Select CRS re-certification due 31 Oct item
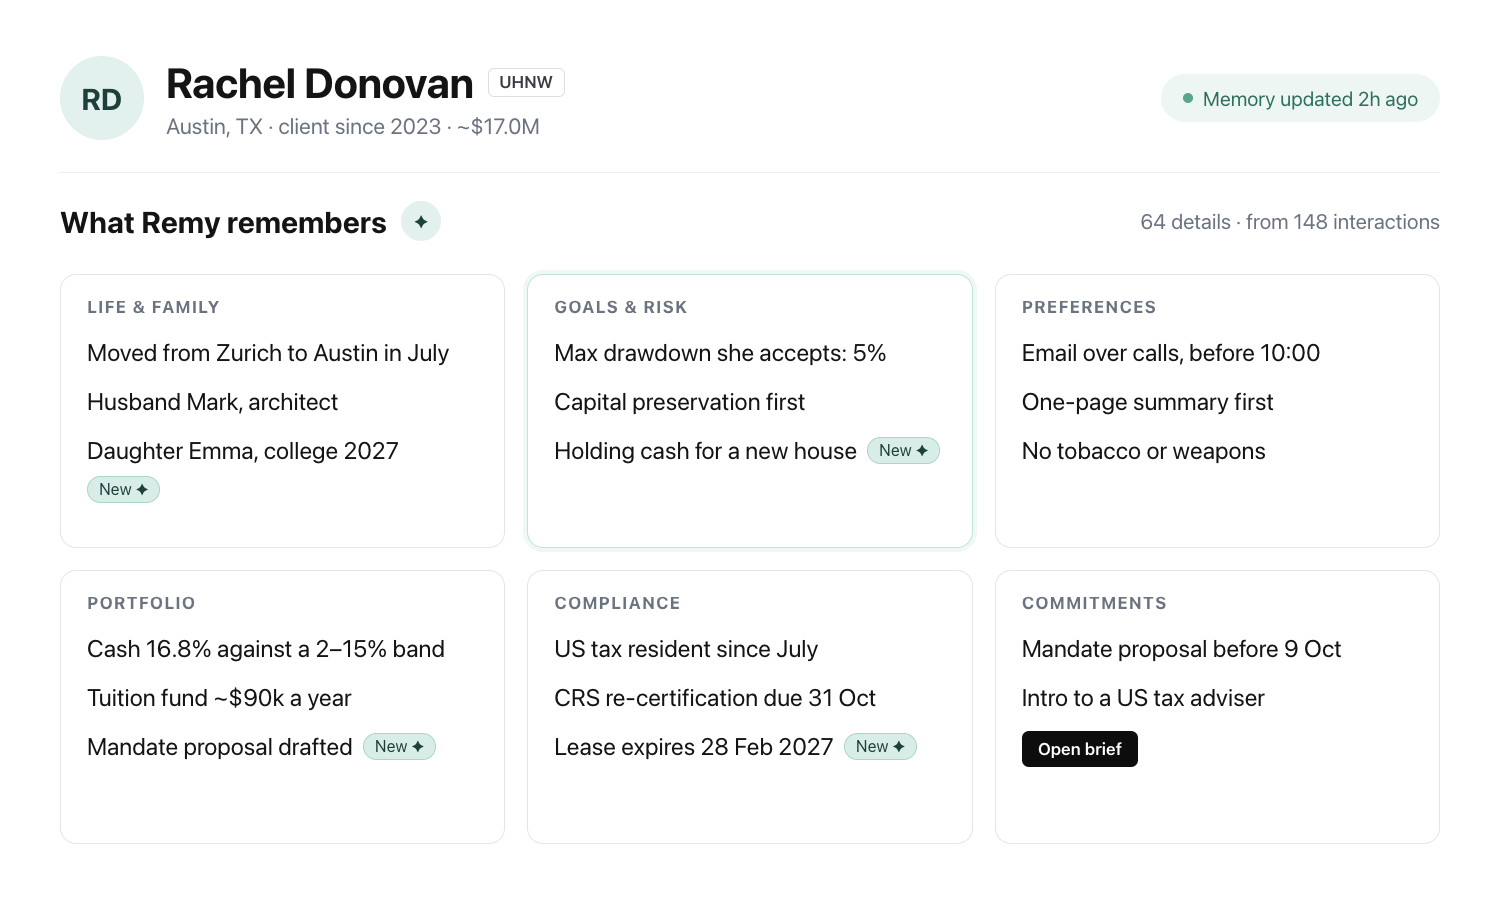The height and width of the screenshot is (900, 1500). [715, 698]
